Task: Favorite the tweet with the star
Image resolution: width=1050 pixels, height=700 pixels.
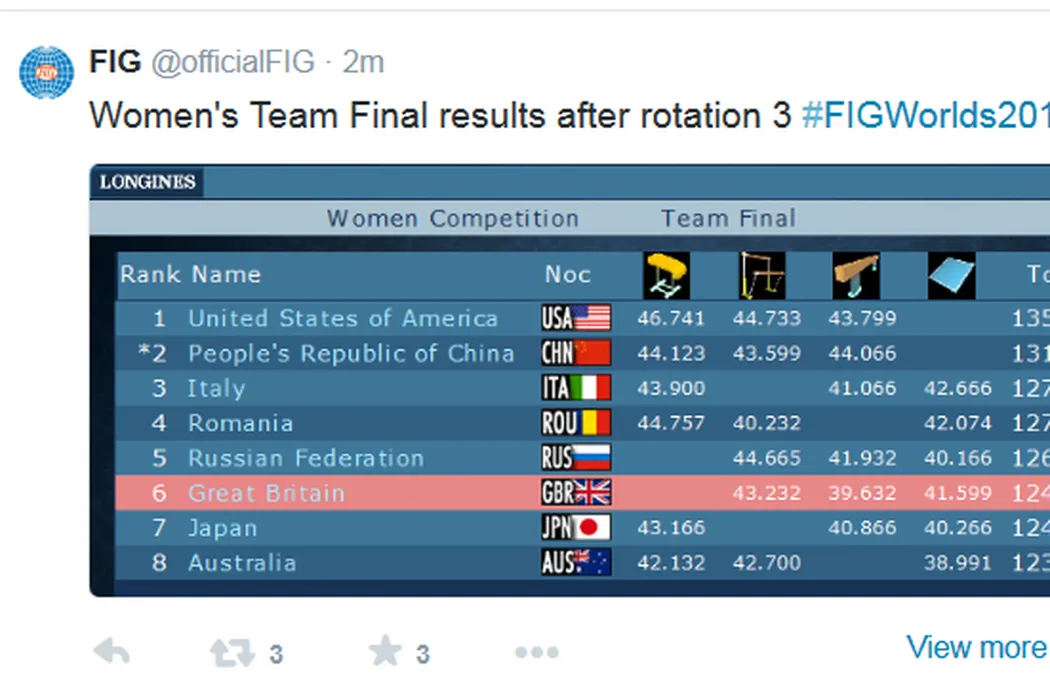Action: click(x=385, y=652)
